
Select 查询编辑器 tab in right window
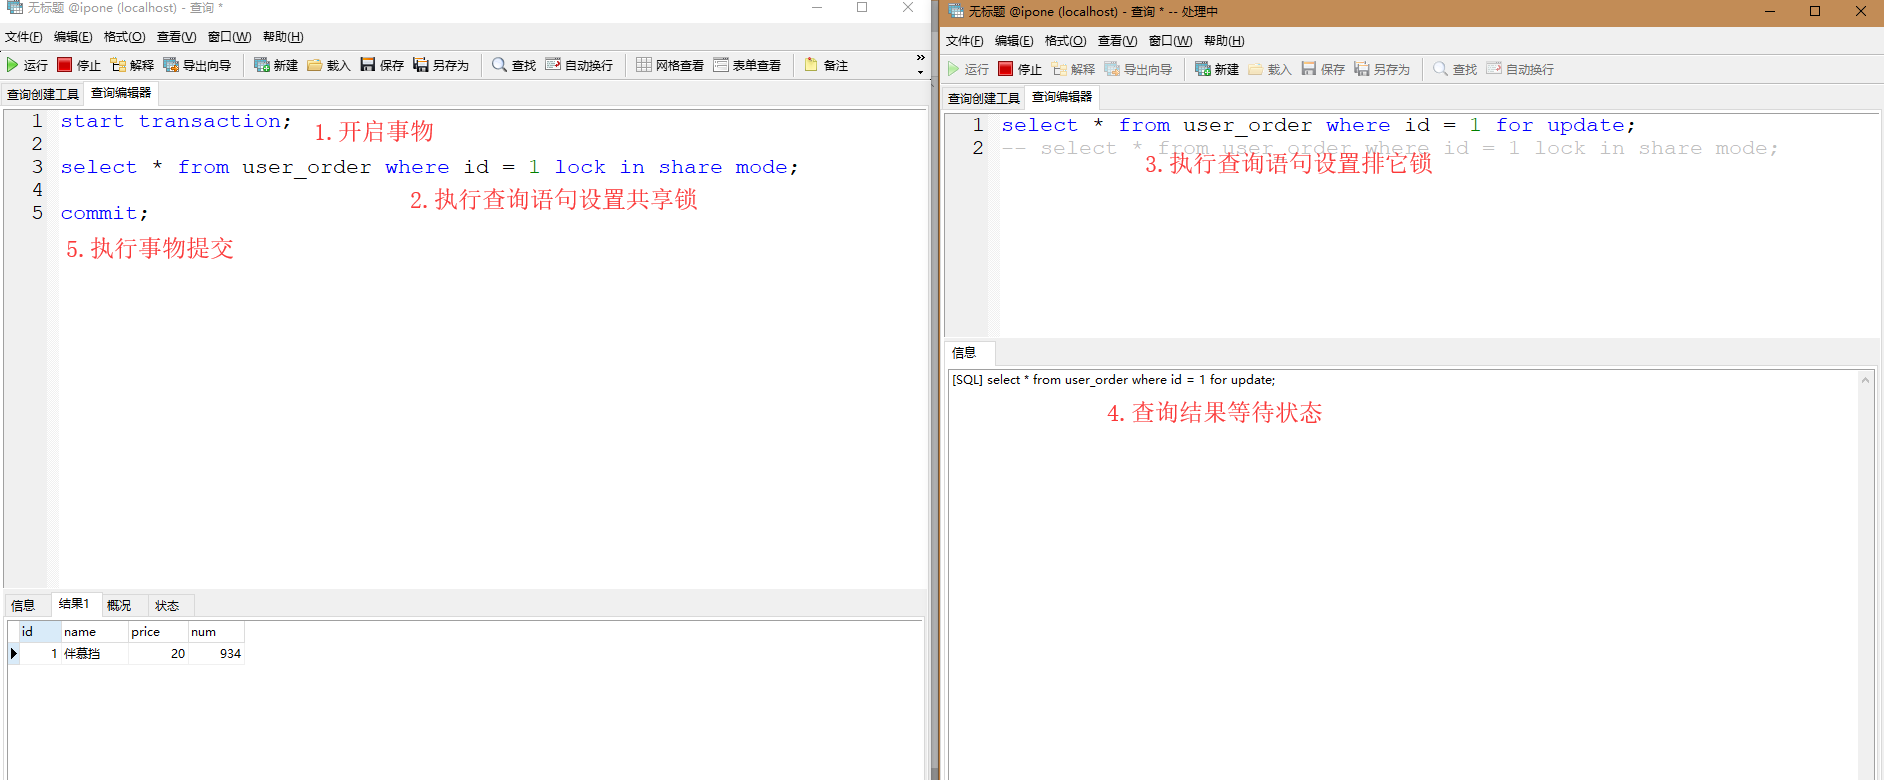tap(1062, 97)
